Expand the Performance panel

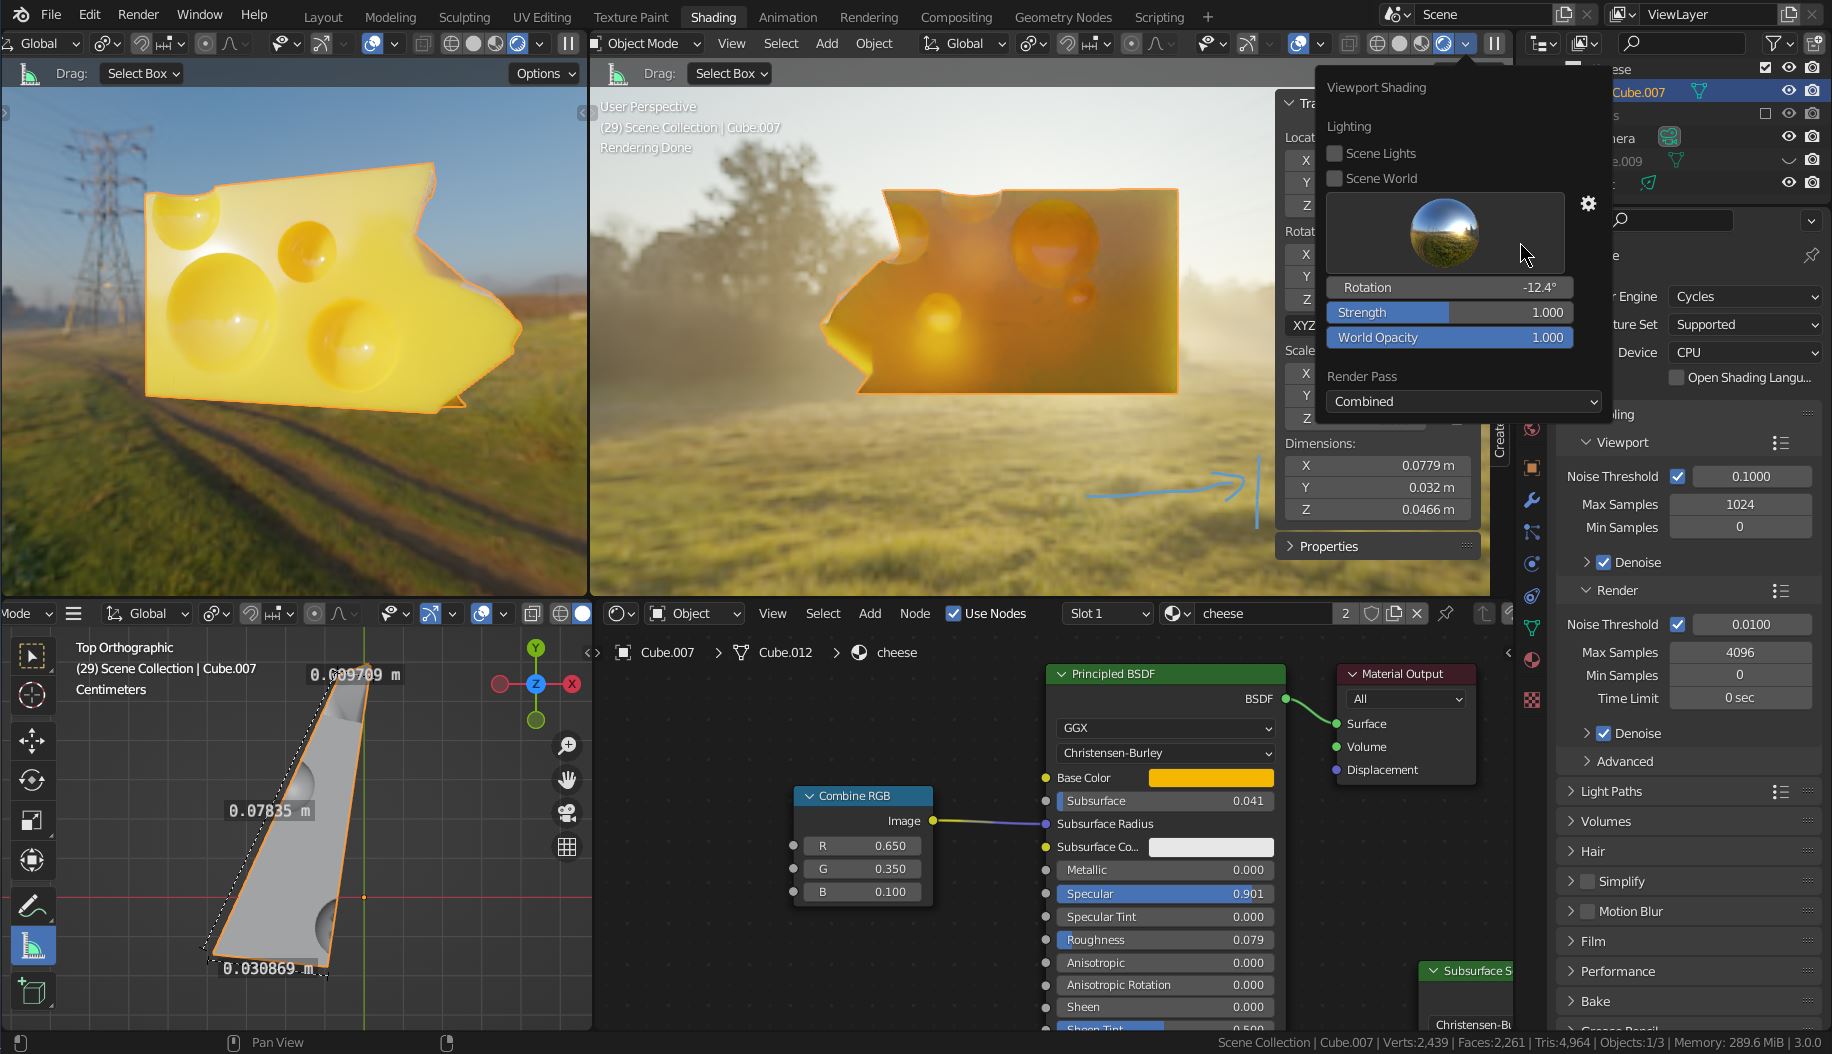[1617, 971]
